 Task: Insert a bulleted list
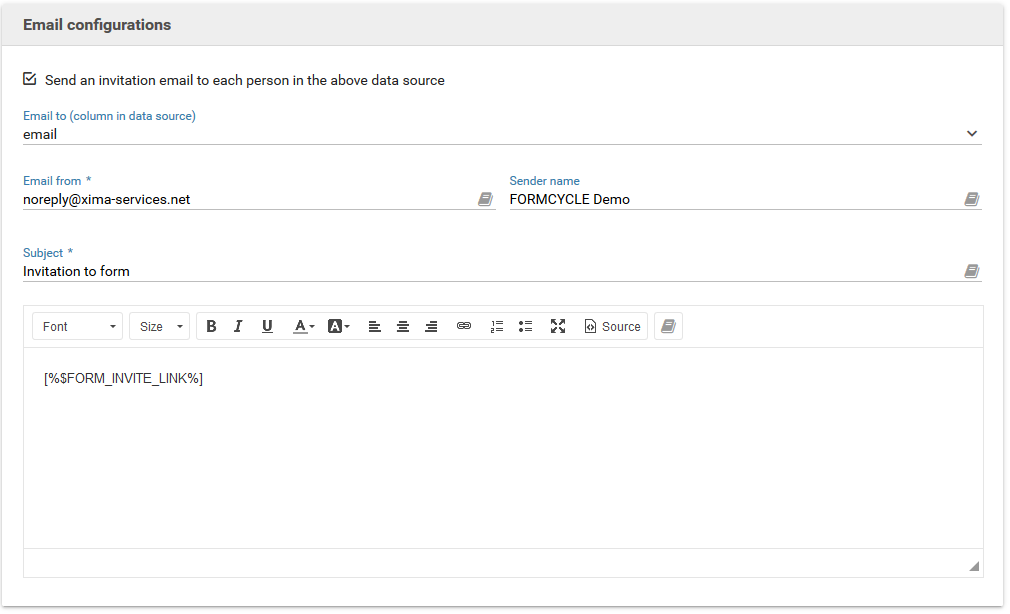[526, 327]
